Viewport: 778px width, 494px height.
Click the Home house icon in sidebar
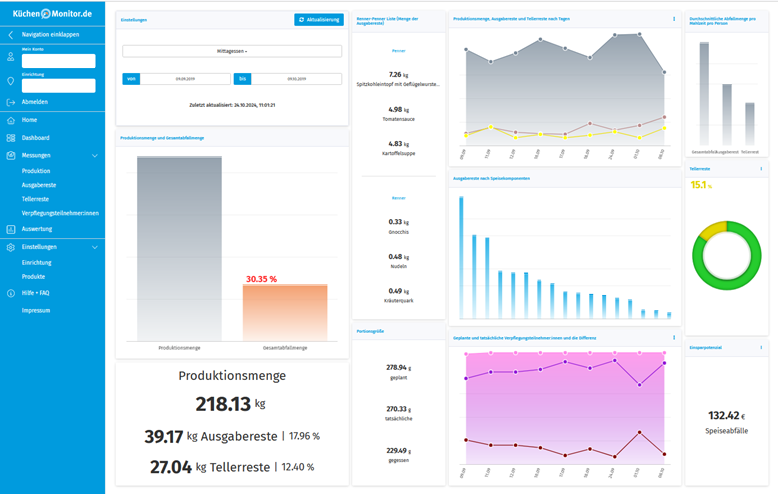click(x=10, y=120)
